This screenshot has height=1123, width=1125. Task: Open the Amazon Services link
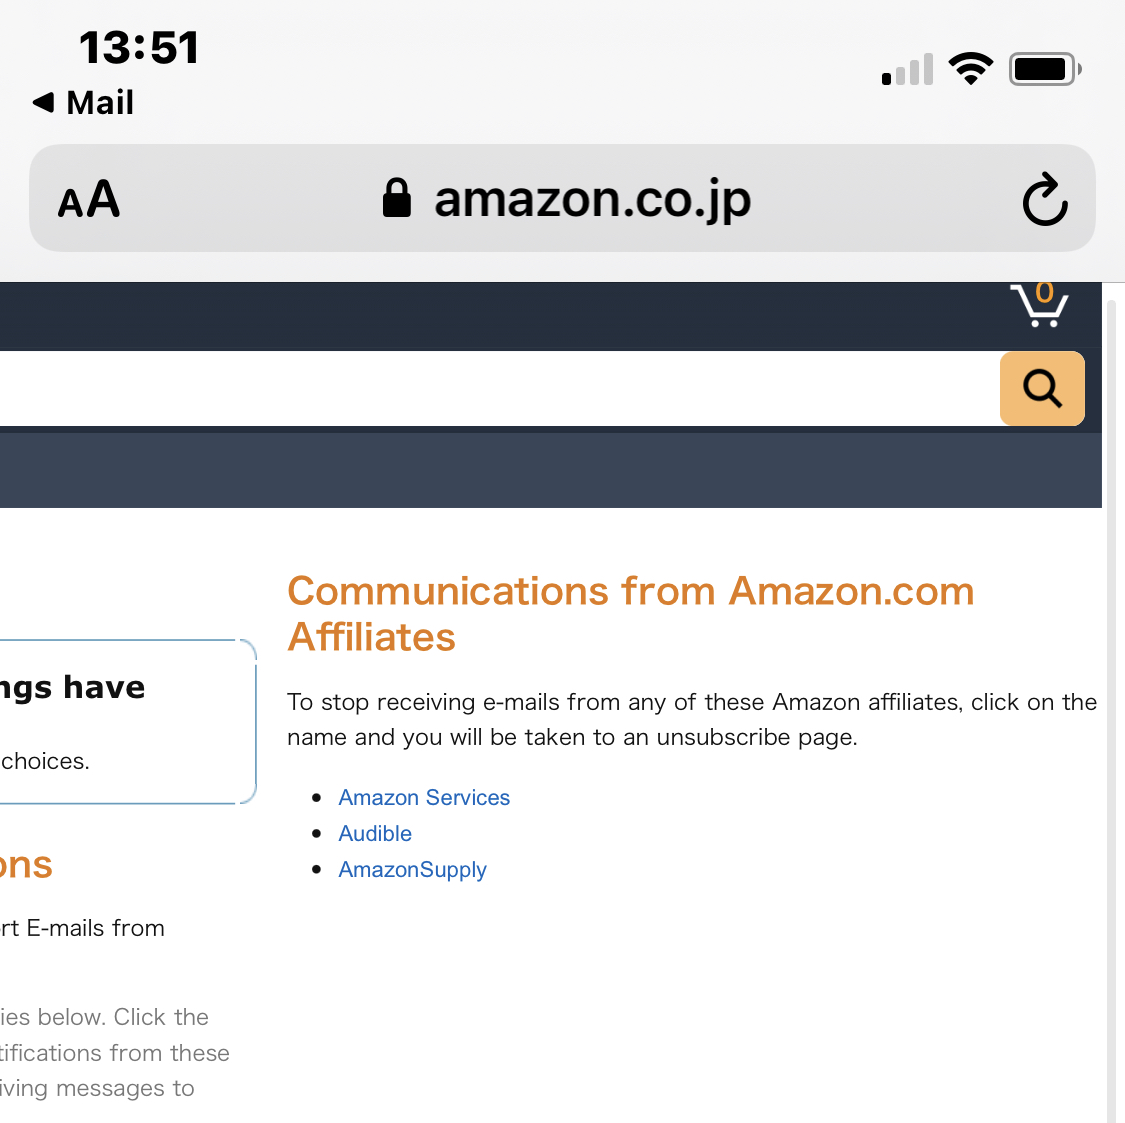[424, 798]
